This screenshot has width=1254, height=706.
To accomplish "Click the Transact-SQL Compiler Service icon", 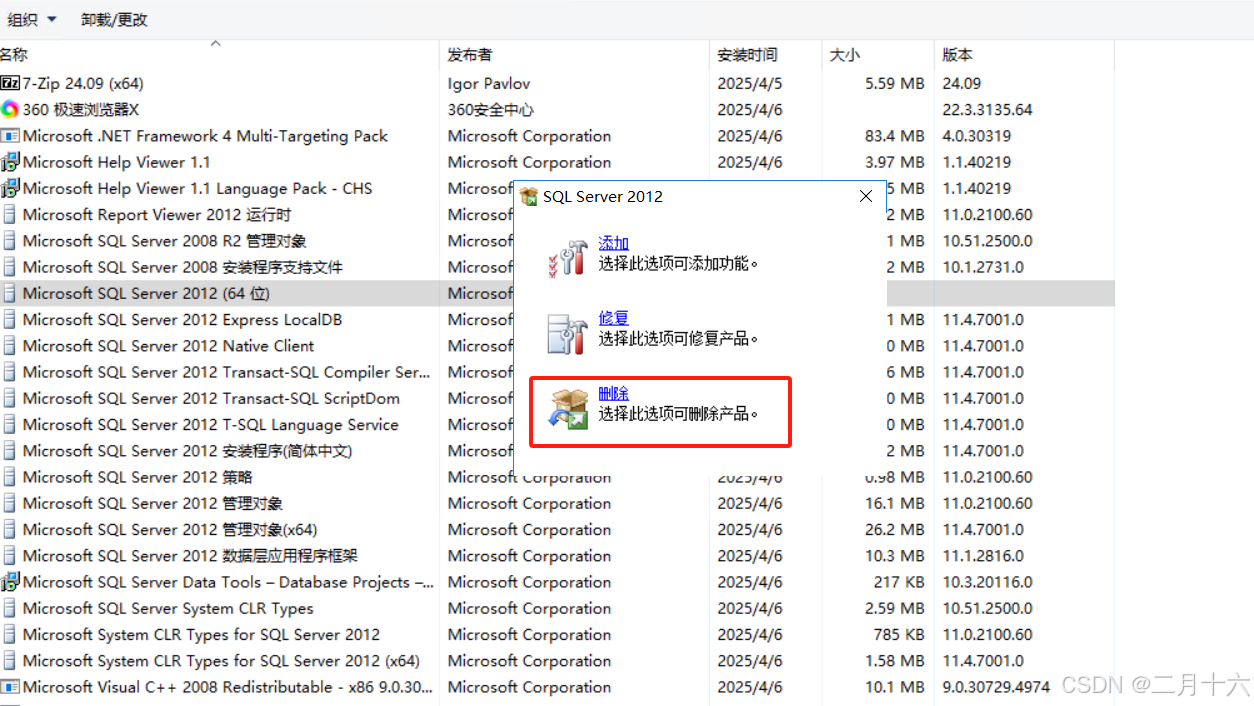I will click(10, 372).
